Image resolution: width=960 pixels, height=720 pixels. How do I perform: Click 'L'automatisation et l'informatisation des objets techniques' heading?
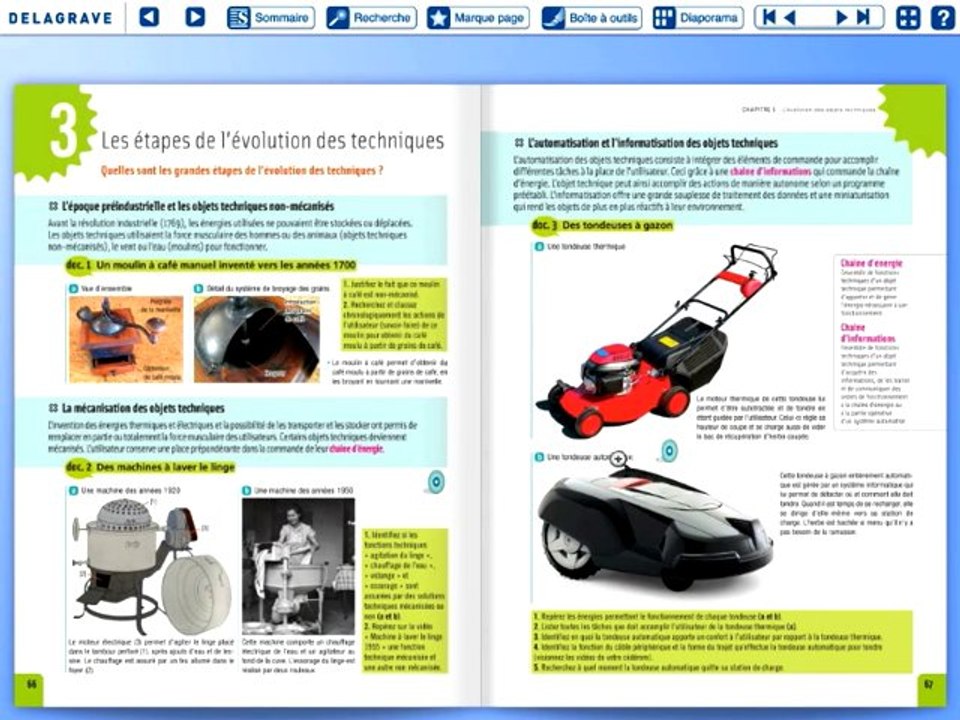point(647,143)
